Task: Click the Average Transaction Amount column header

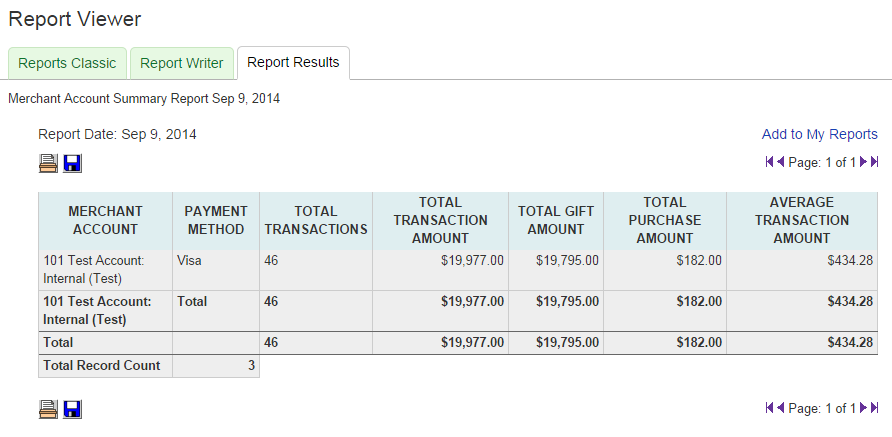Action: (x=801, y=220)
